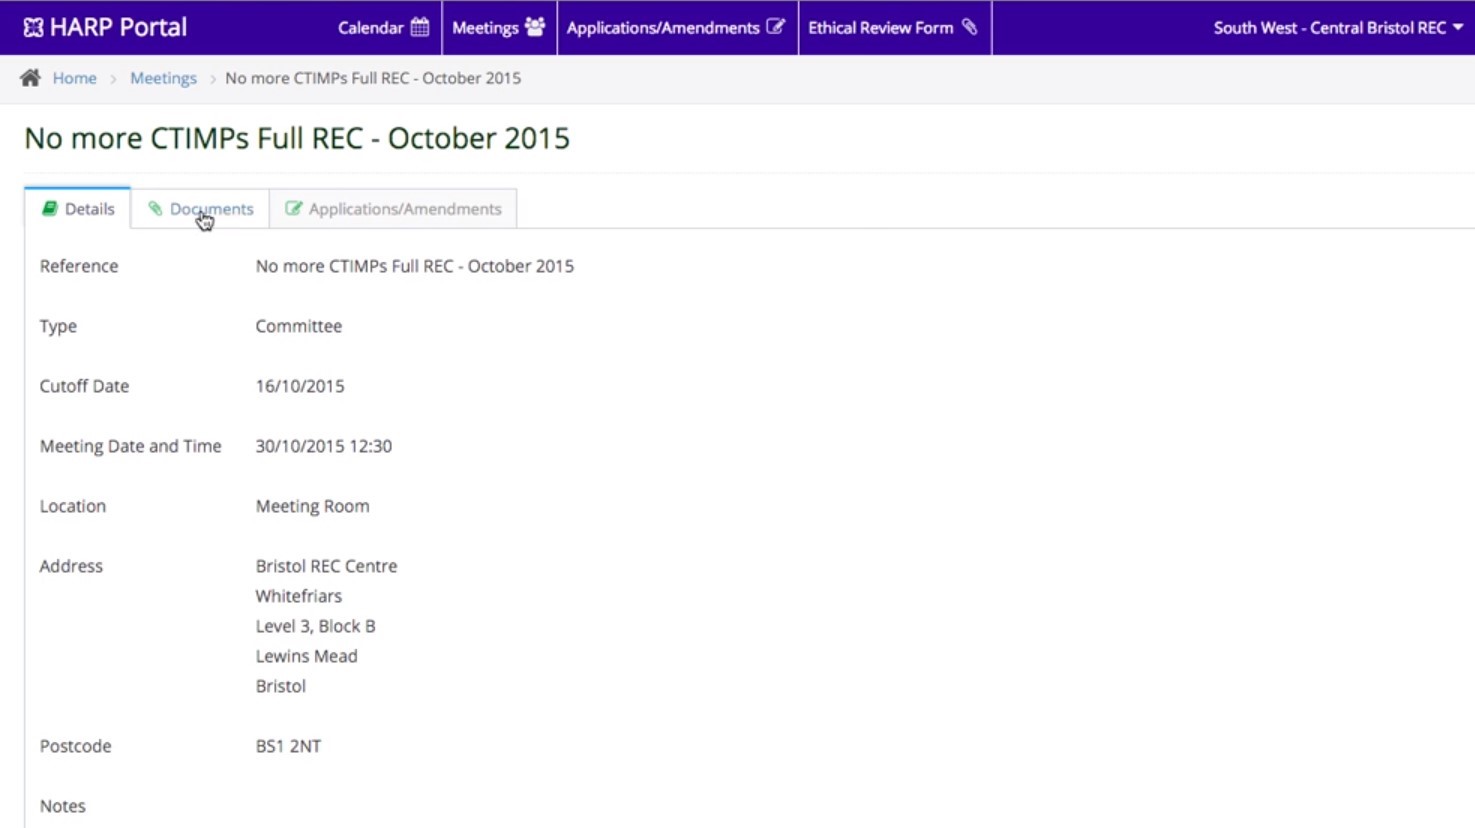Screen dimensions: 1475x828
Task: Switch to the Applications/Amendments tab below title
Action: tap(393, 208)
